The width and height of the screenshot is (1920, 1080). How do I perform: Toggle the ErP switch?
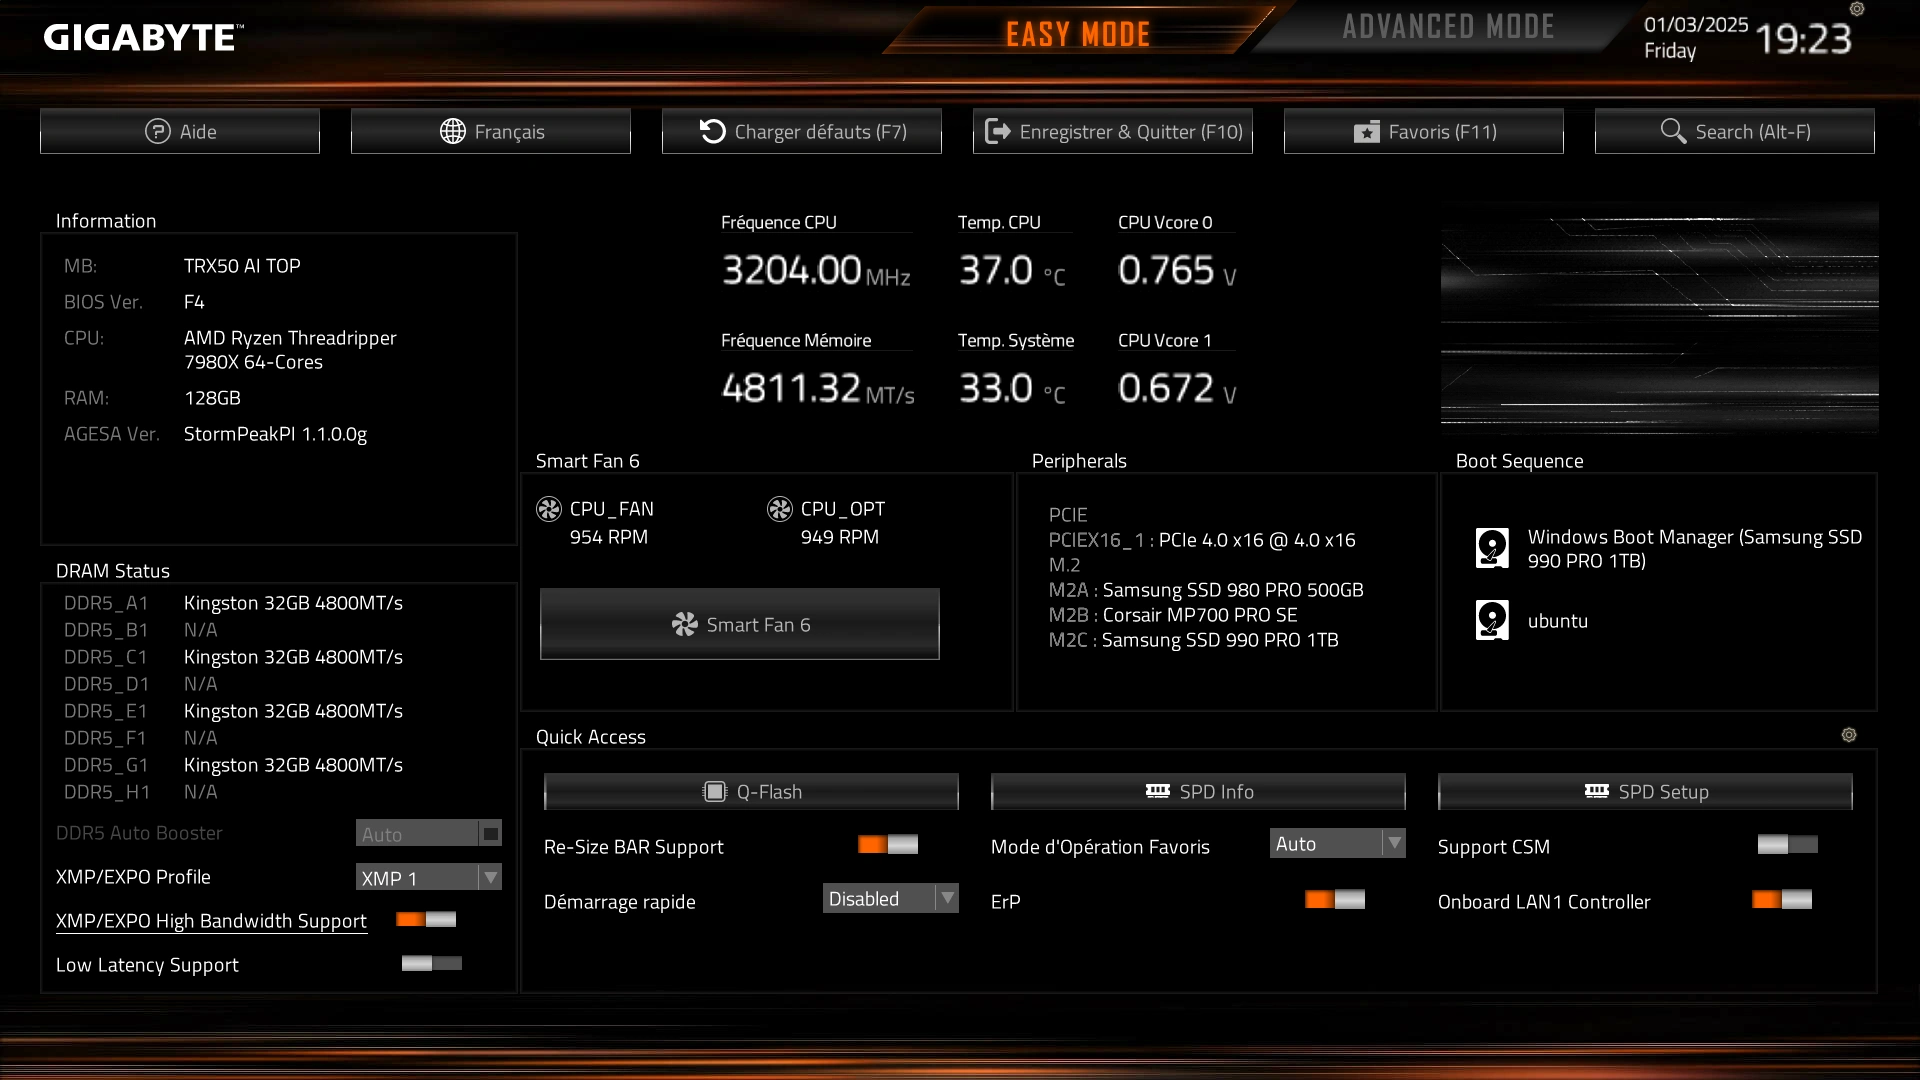coord(1335,900)
